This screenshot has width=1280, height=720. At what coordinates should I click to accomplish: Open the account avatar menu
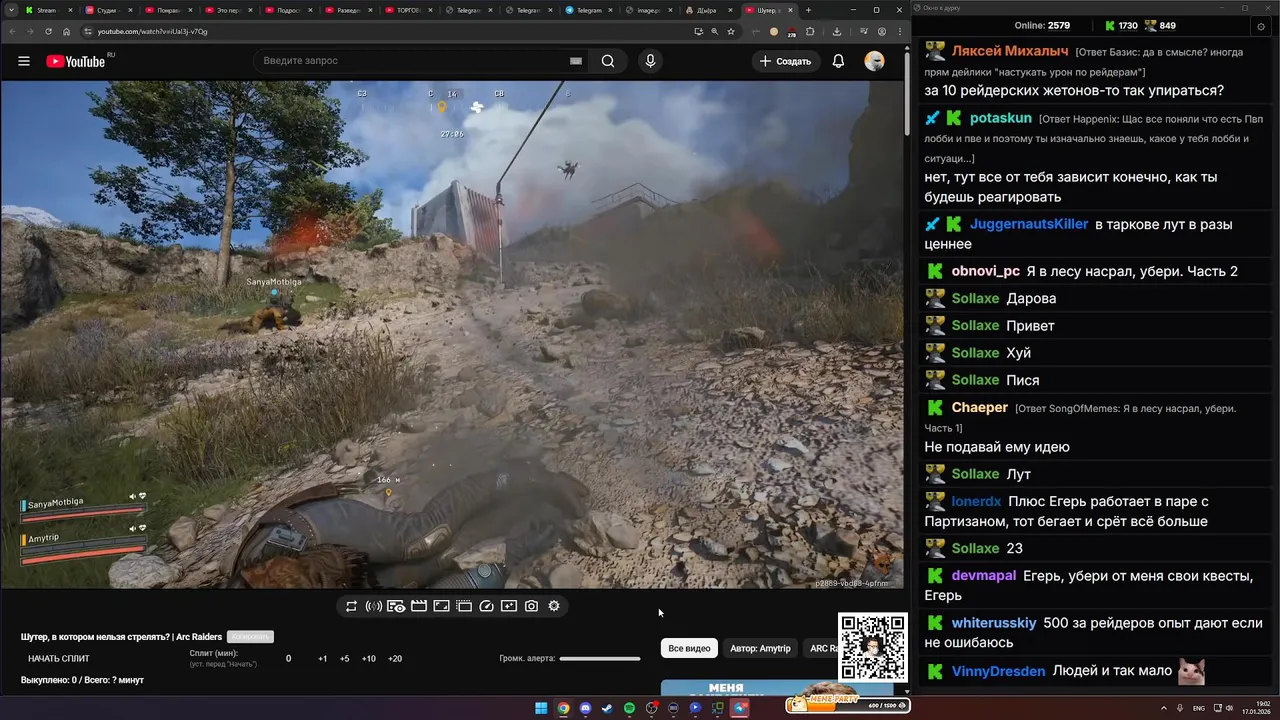click(x=874, y=61)
